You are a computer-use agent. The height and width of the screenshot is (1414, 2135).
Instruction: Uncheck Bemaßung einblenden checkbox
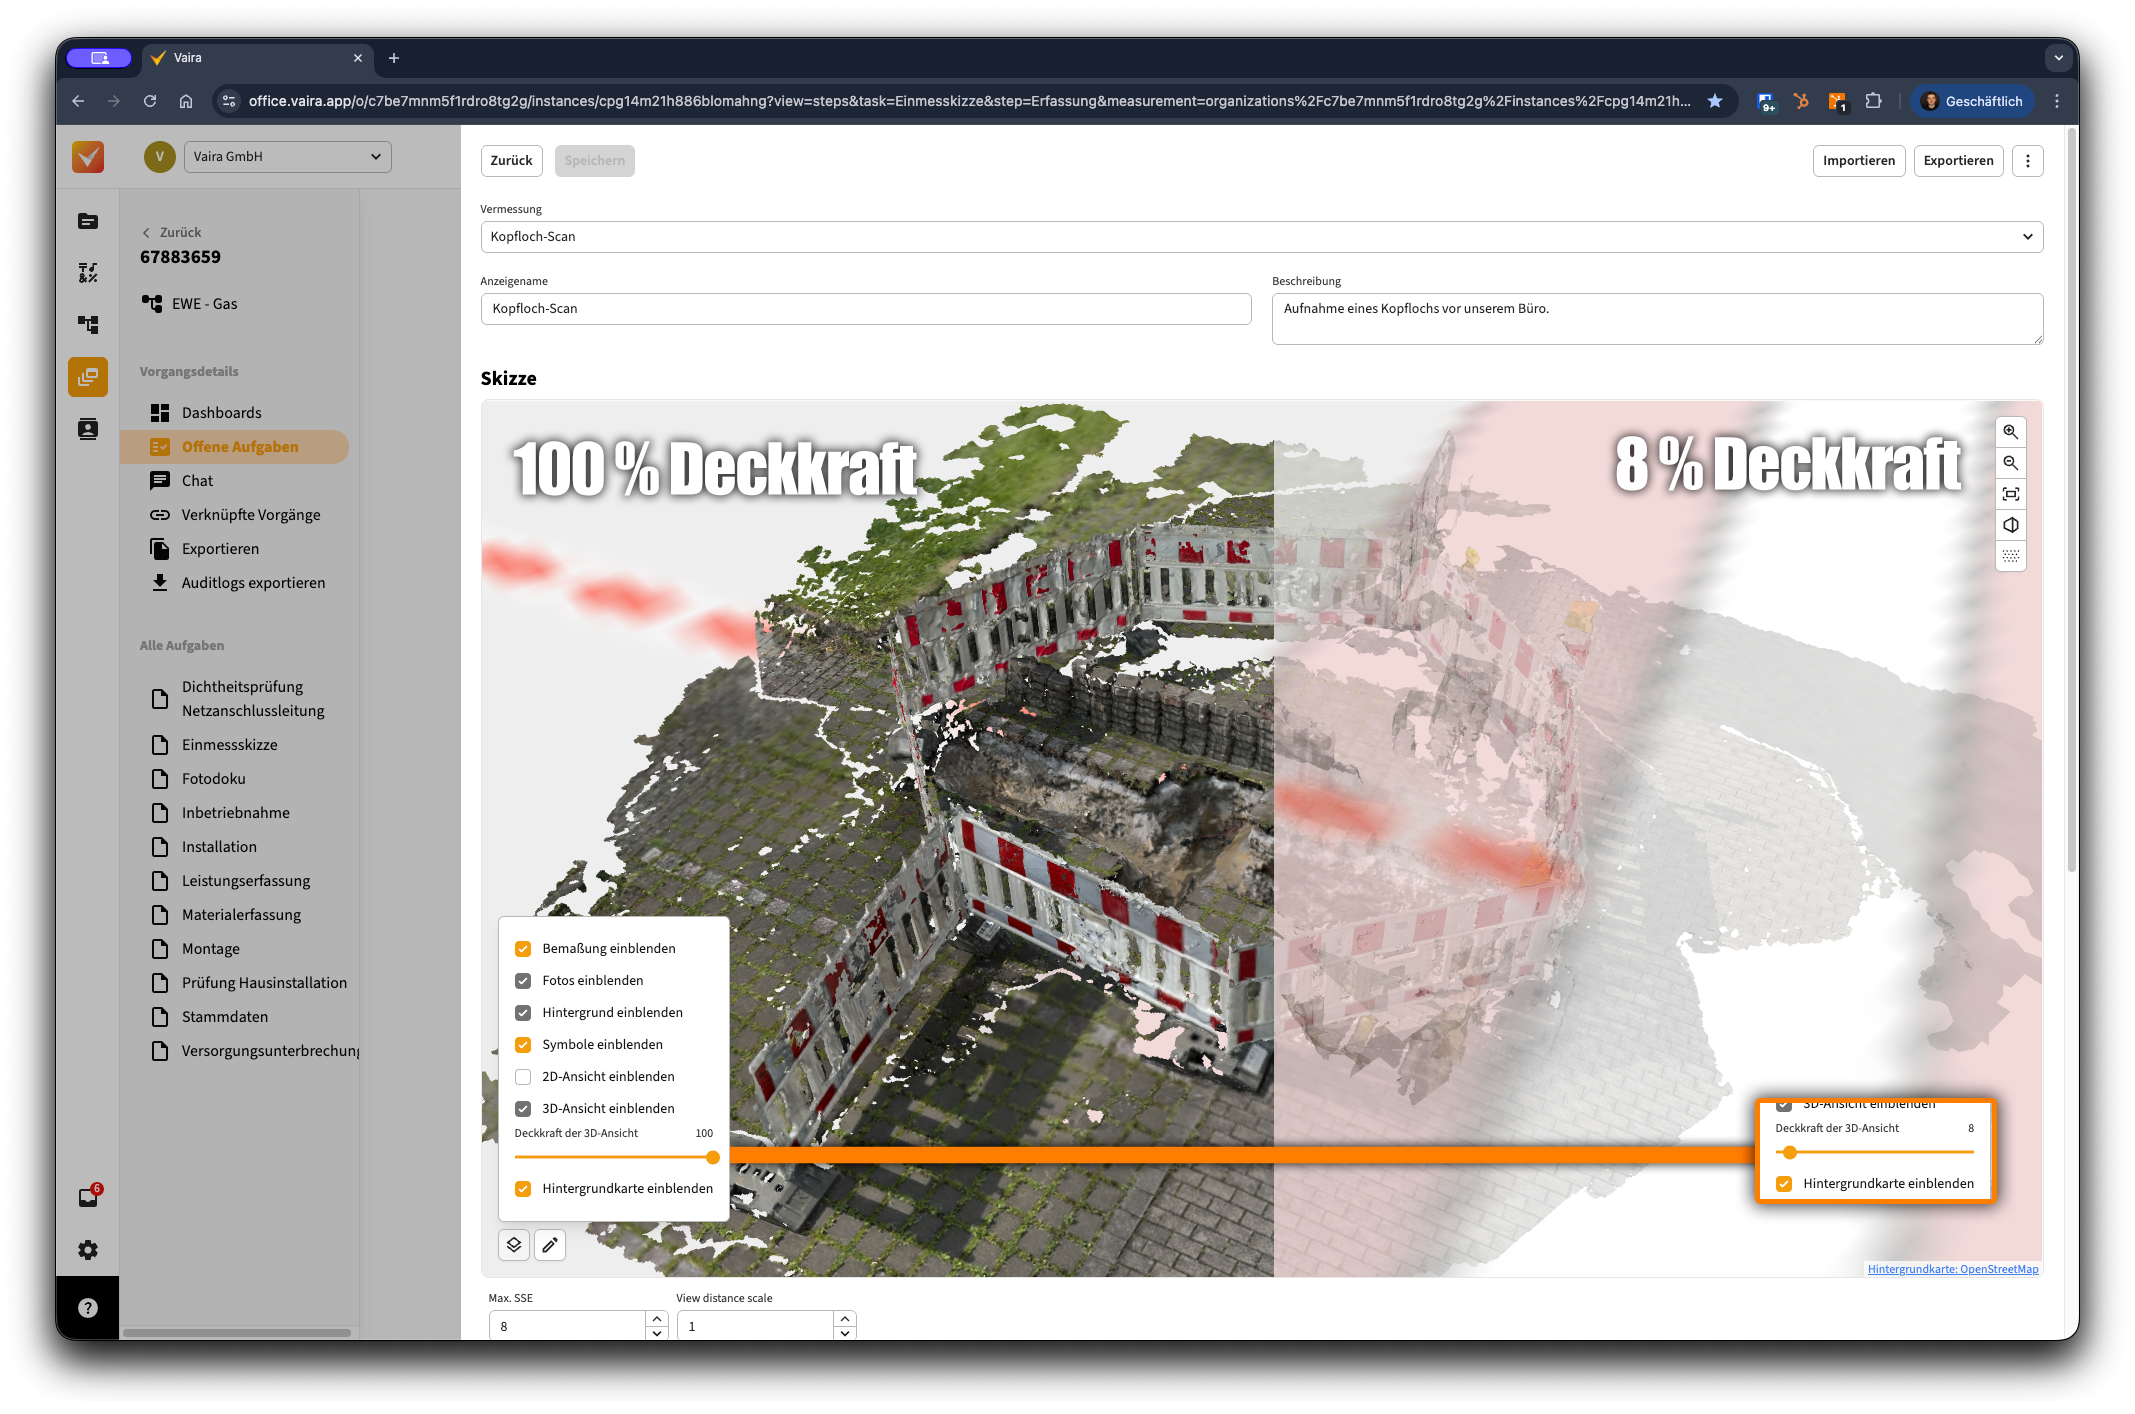tap(523, 949)
